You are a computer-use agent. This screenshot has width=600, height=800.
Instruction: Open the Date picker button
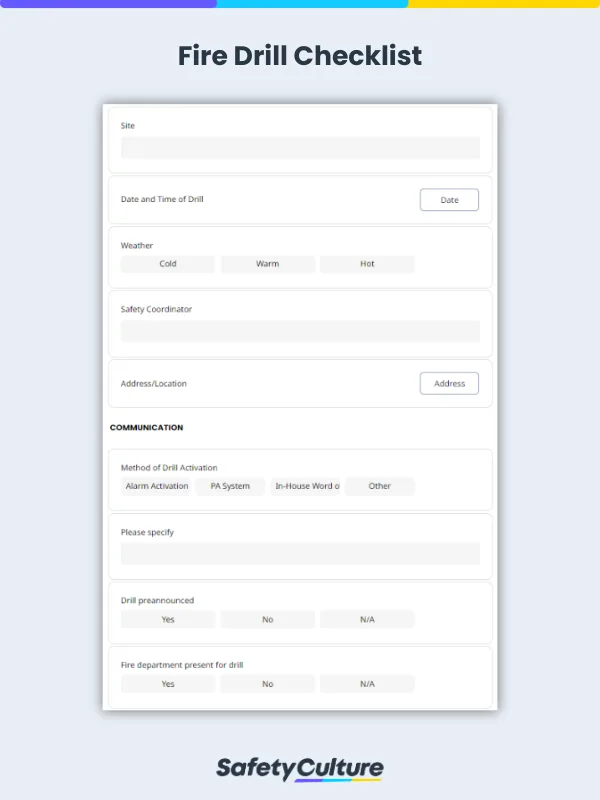(449, 200)
